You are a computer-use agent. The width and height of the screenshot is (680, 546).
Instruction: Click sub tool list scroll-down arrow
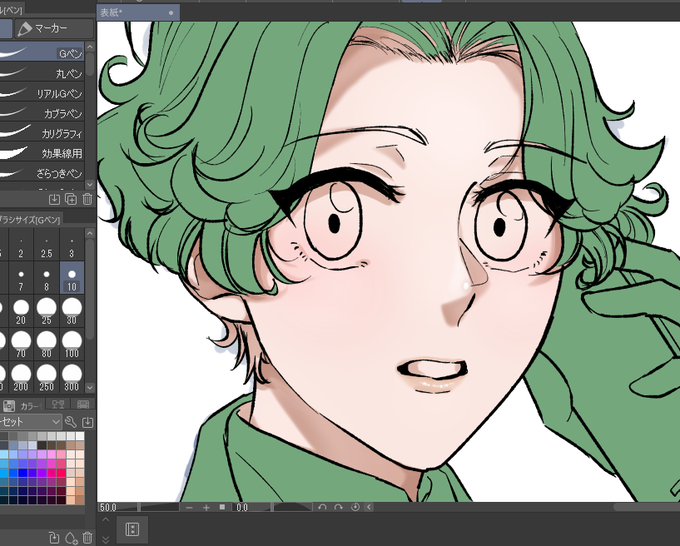(x=90, y=184)
